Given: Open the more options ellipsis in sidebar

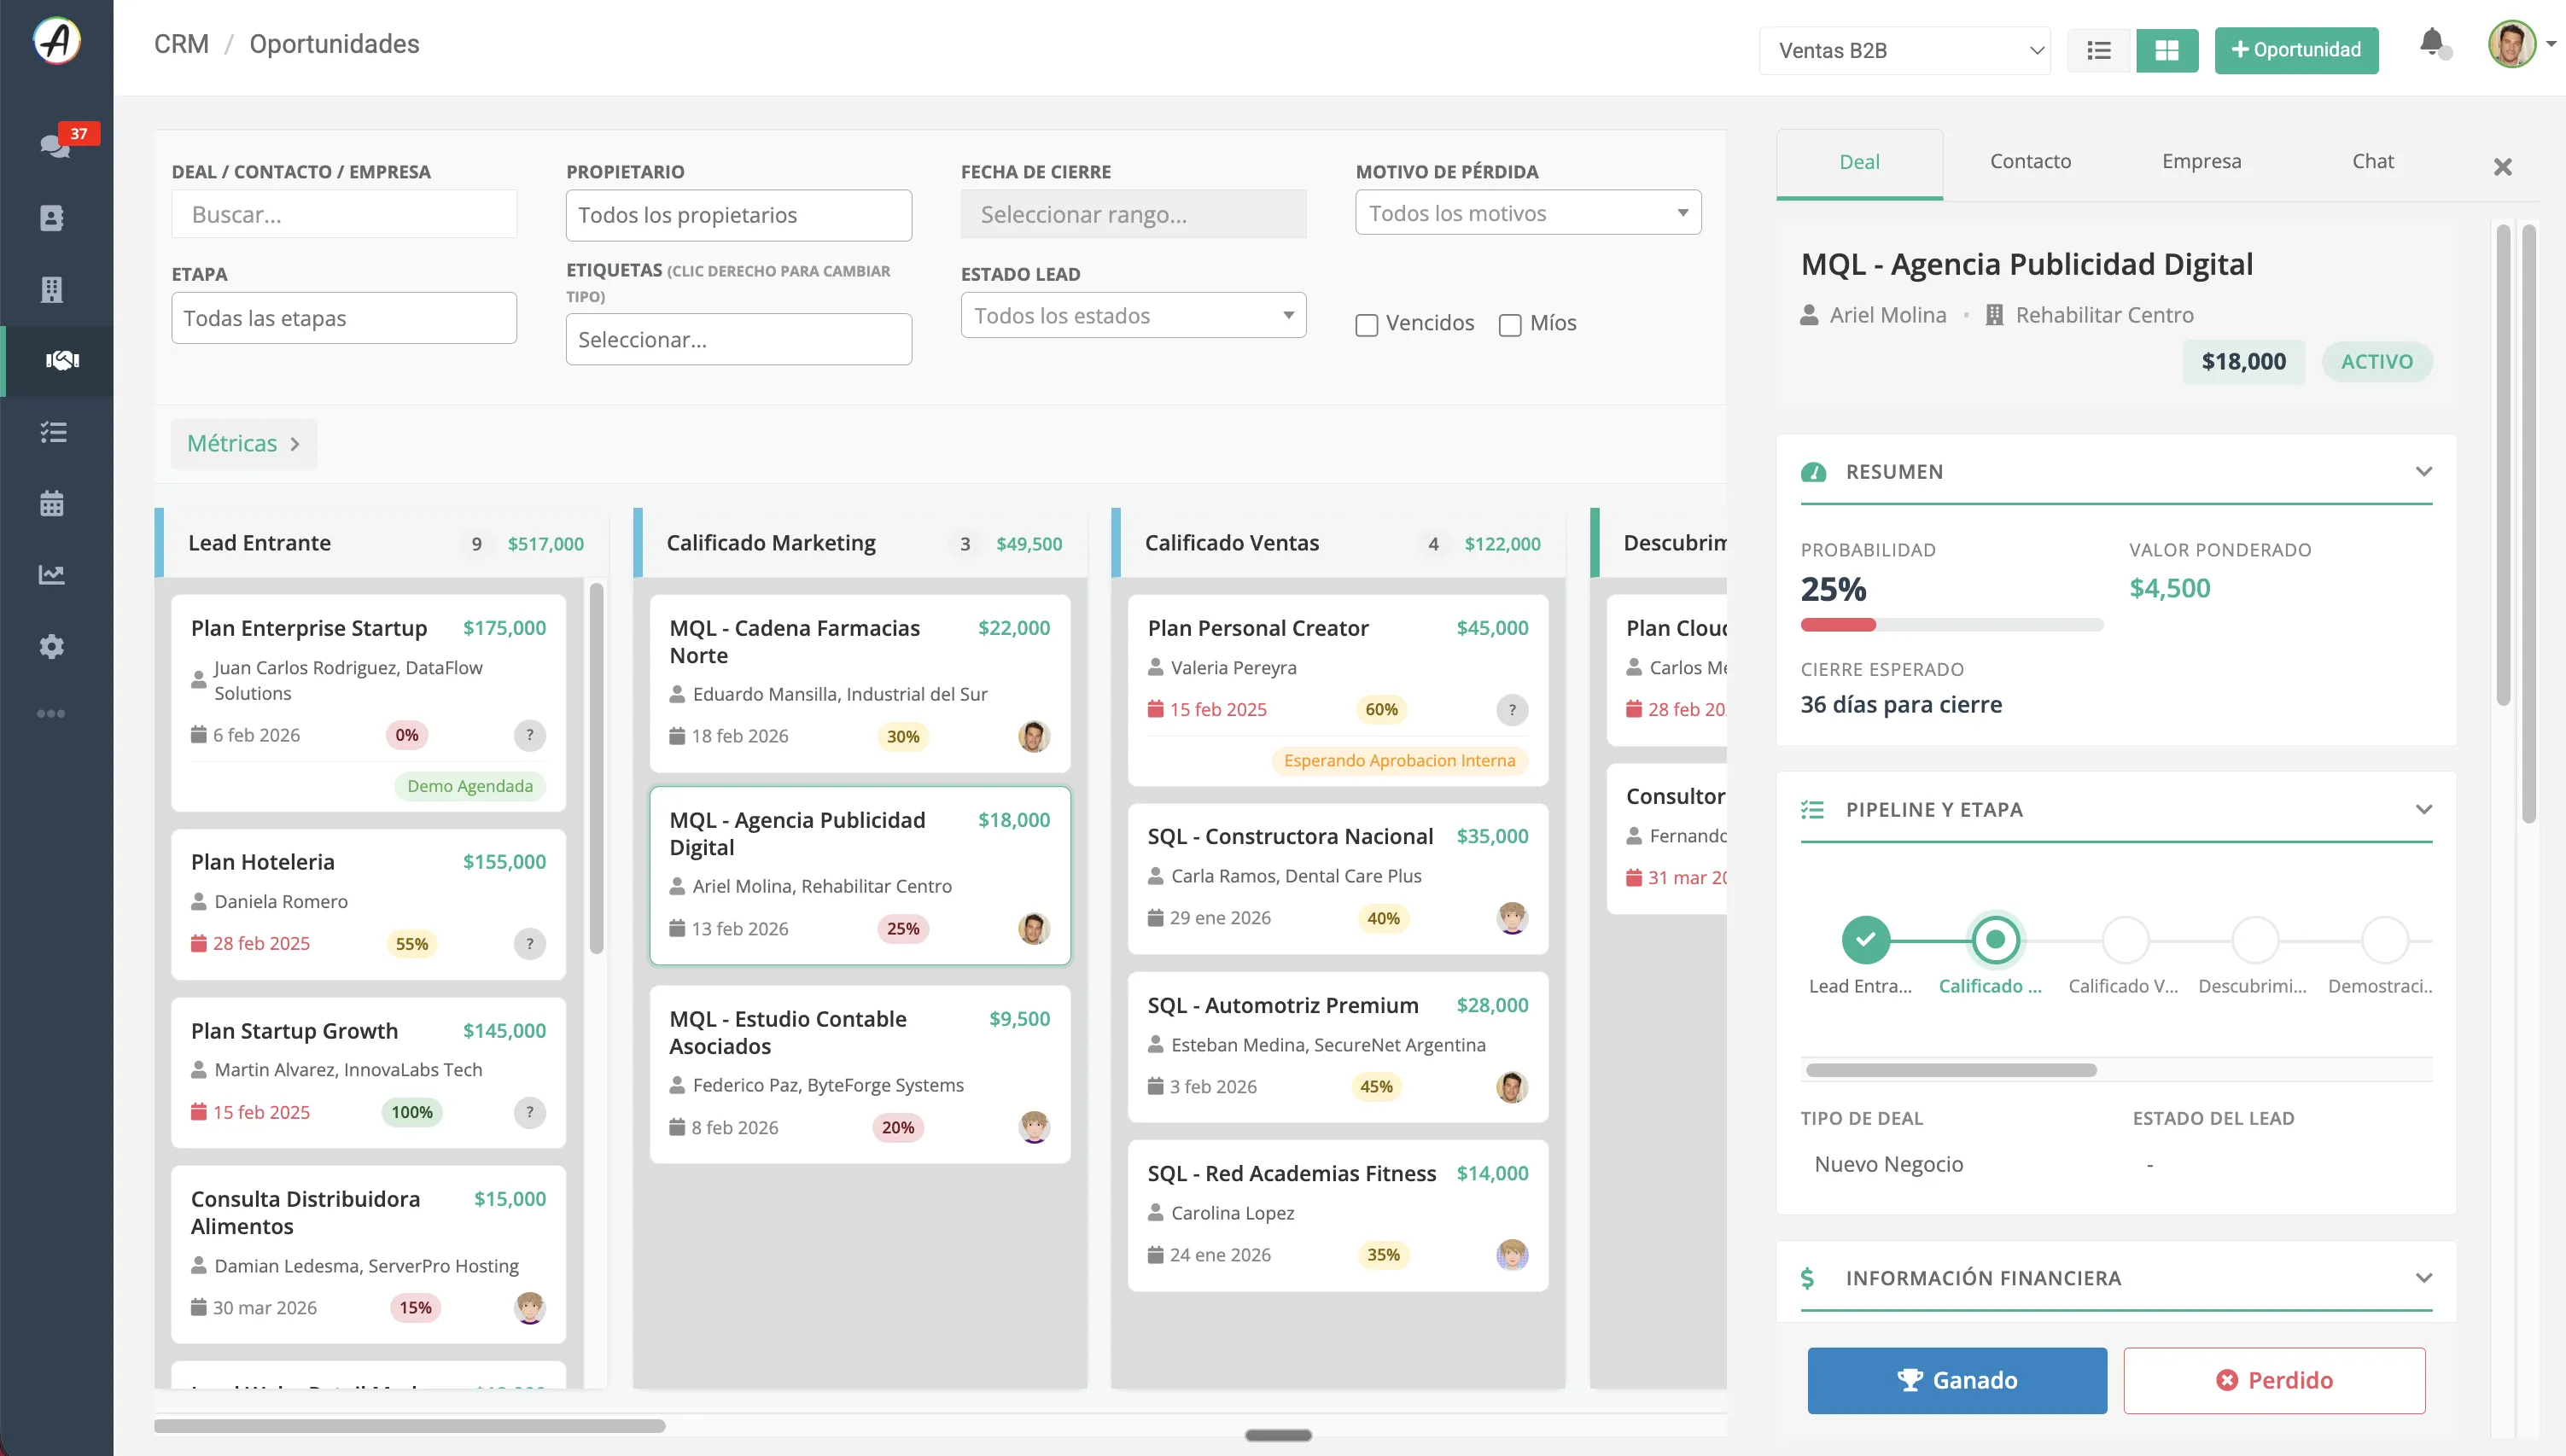Looking at the screenshot, I should coord(51,713).
